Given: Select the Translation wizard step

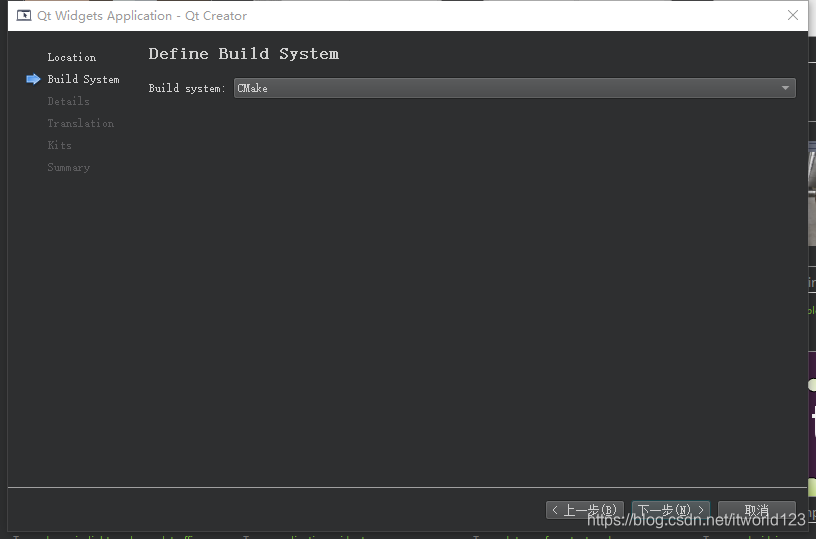Looking at the screenshot, I should [x=81, y=123].
